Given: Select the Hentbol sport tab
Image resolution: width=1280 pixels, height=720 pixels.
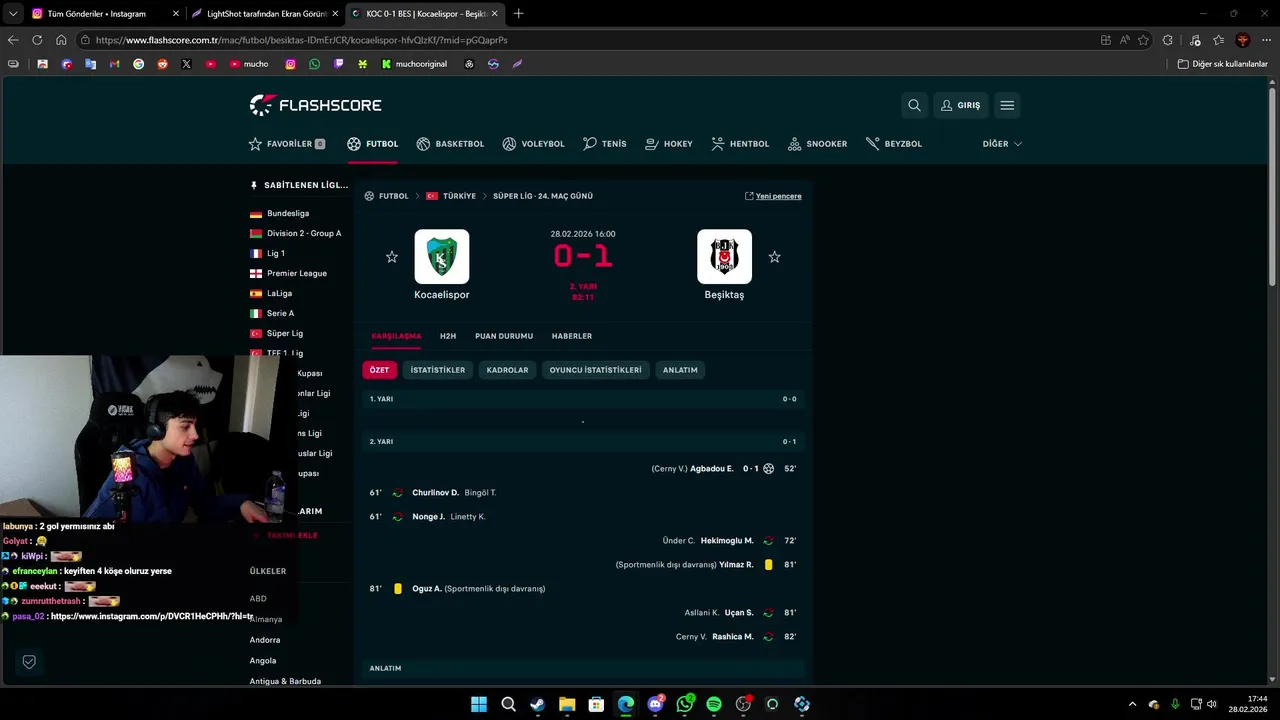Looking at the screenshot, I should click(740, 144).
